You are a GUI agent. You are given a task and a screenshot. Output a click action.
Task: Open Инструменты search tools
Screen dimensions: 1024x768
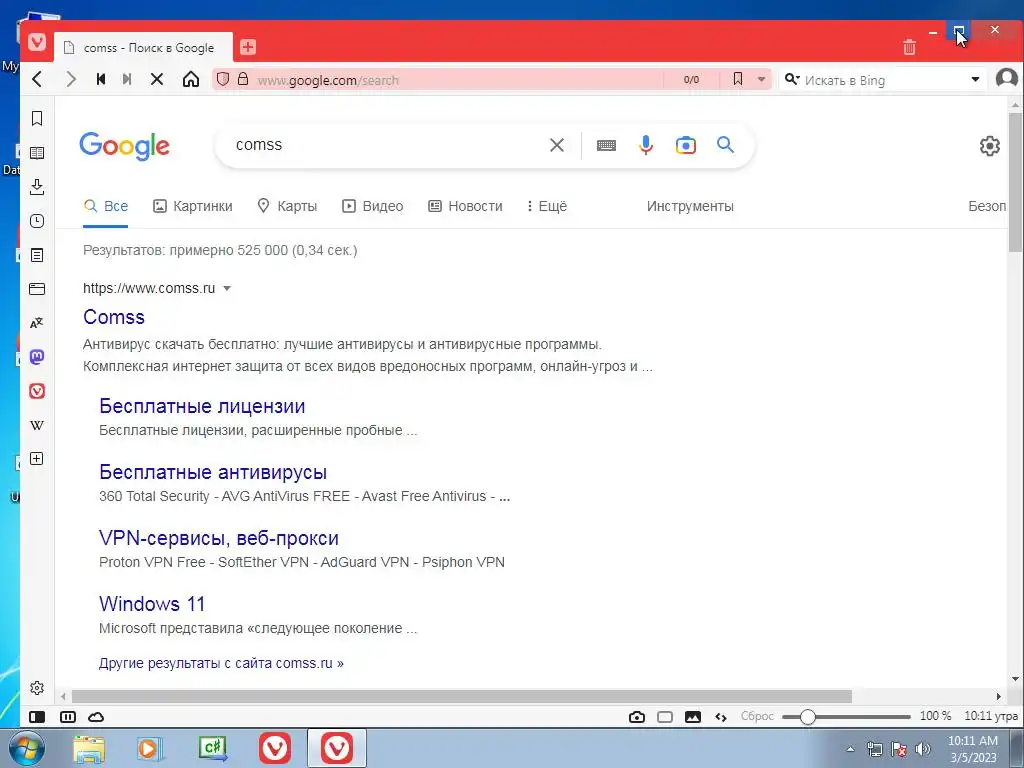[690, 206]
